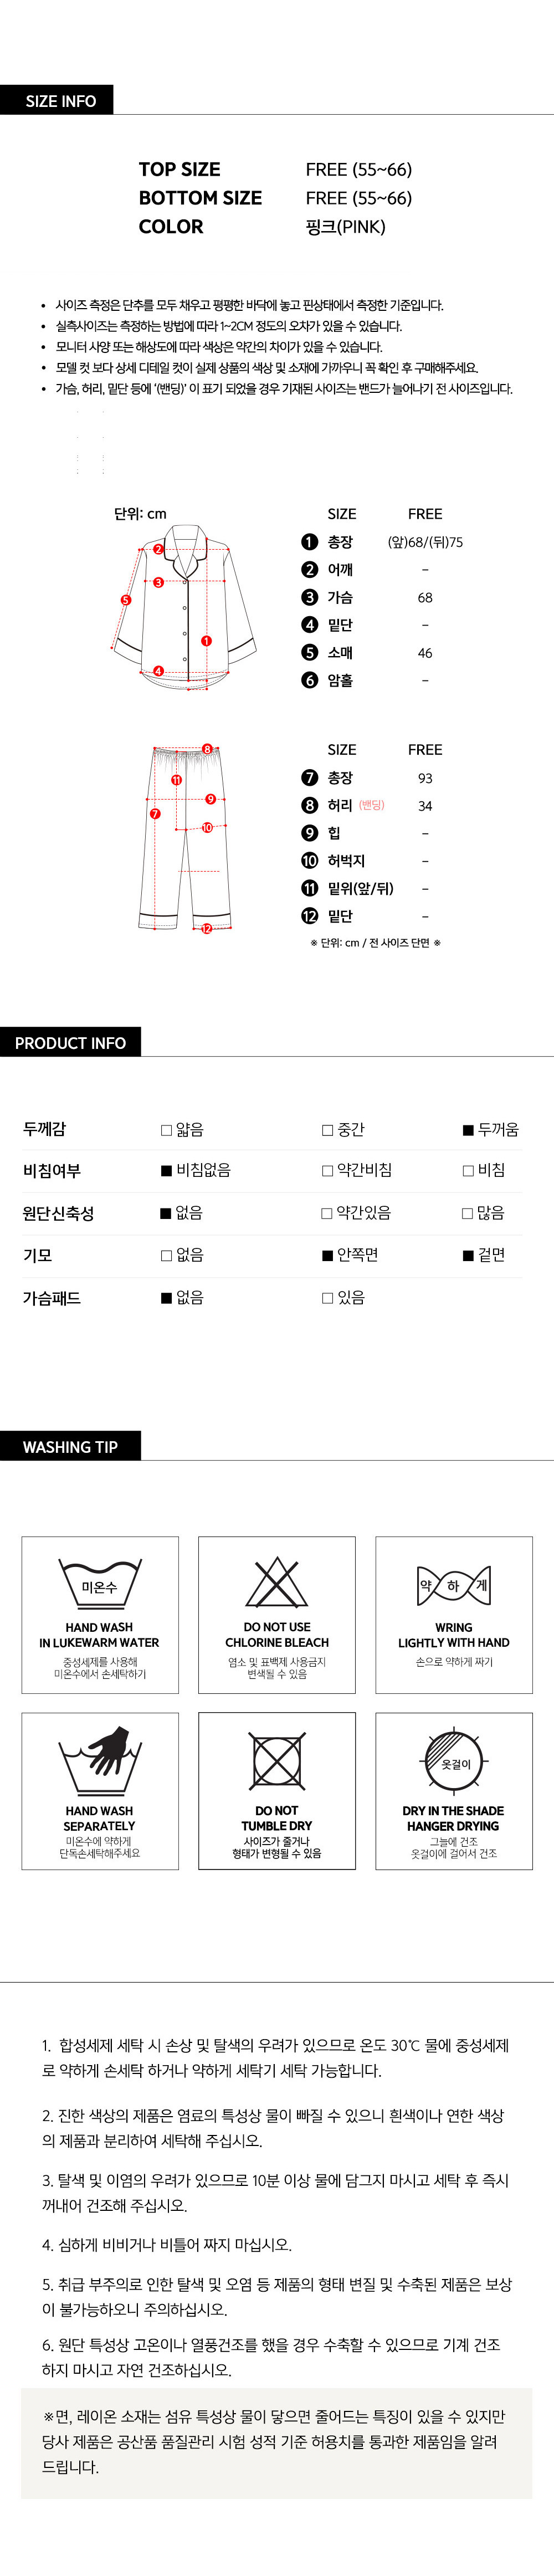Click the number 8 허리 size marker
Screen dimensions: 554x2576
pos(310,805)
